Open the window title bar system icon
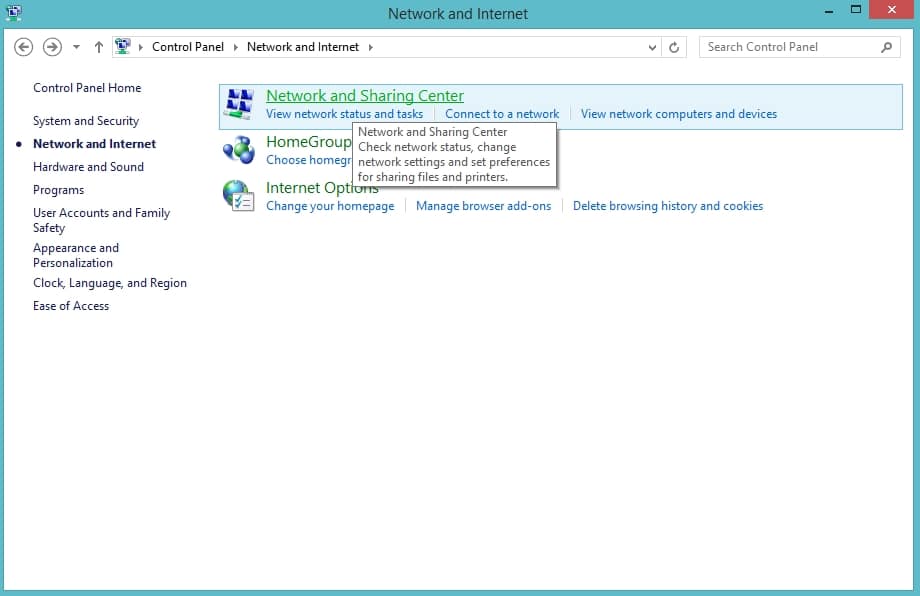This screenshot has height=596, width=920. coord(14,12)
